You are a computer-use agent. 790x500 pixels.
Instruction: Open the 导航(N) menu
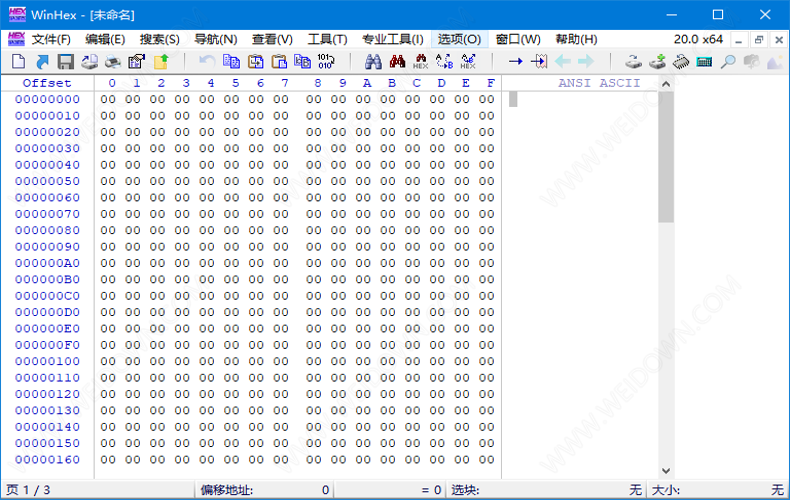coord(216,39)
